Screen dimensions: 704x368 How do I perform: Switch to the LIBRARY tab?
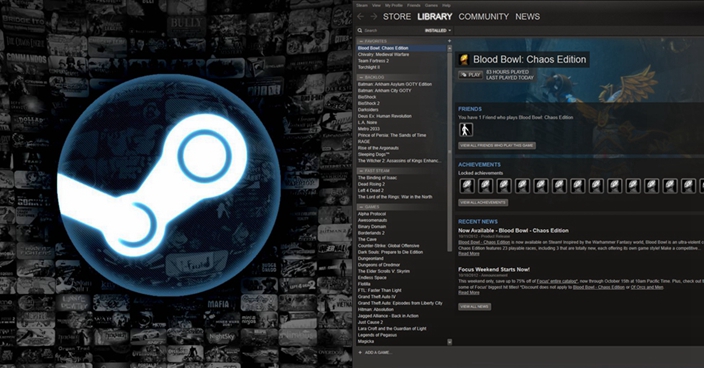point(435,17)
